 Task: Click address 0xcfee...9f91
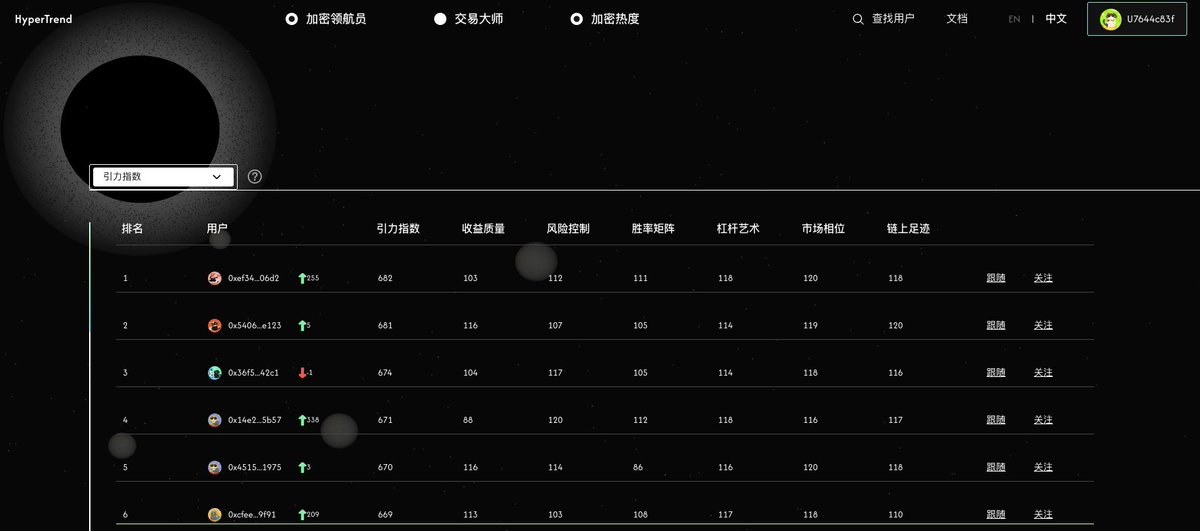coord(252,515)
